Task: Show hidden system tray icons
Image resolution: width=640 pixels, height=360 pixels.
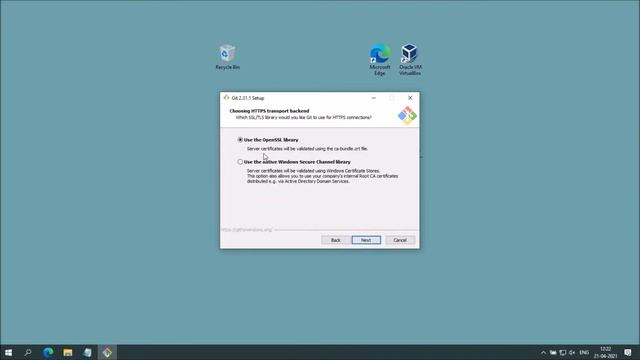Action: (x=543, y=353)
